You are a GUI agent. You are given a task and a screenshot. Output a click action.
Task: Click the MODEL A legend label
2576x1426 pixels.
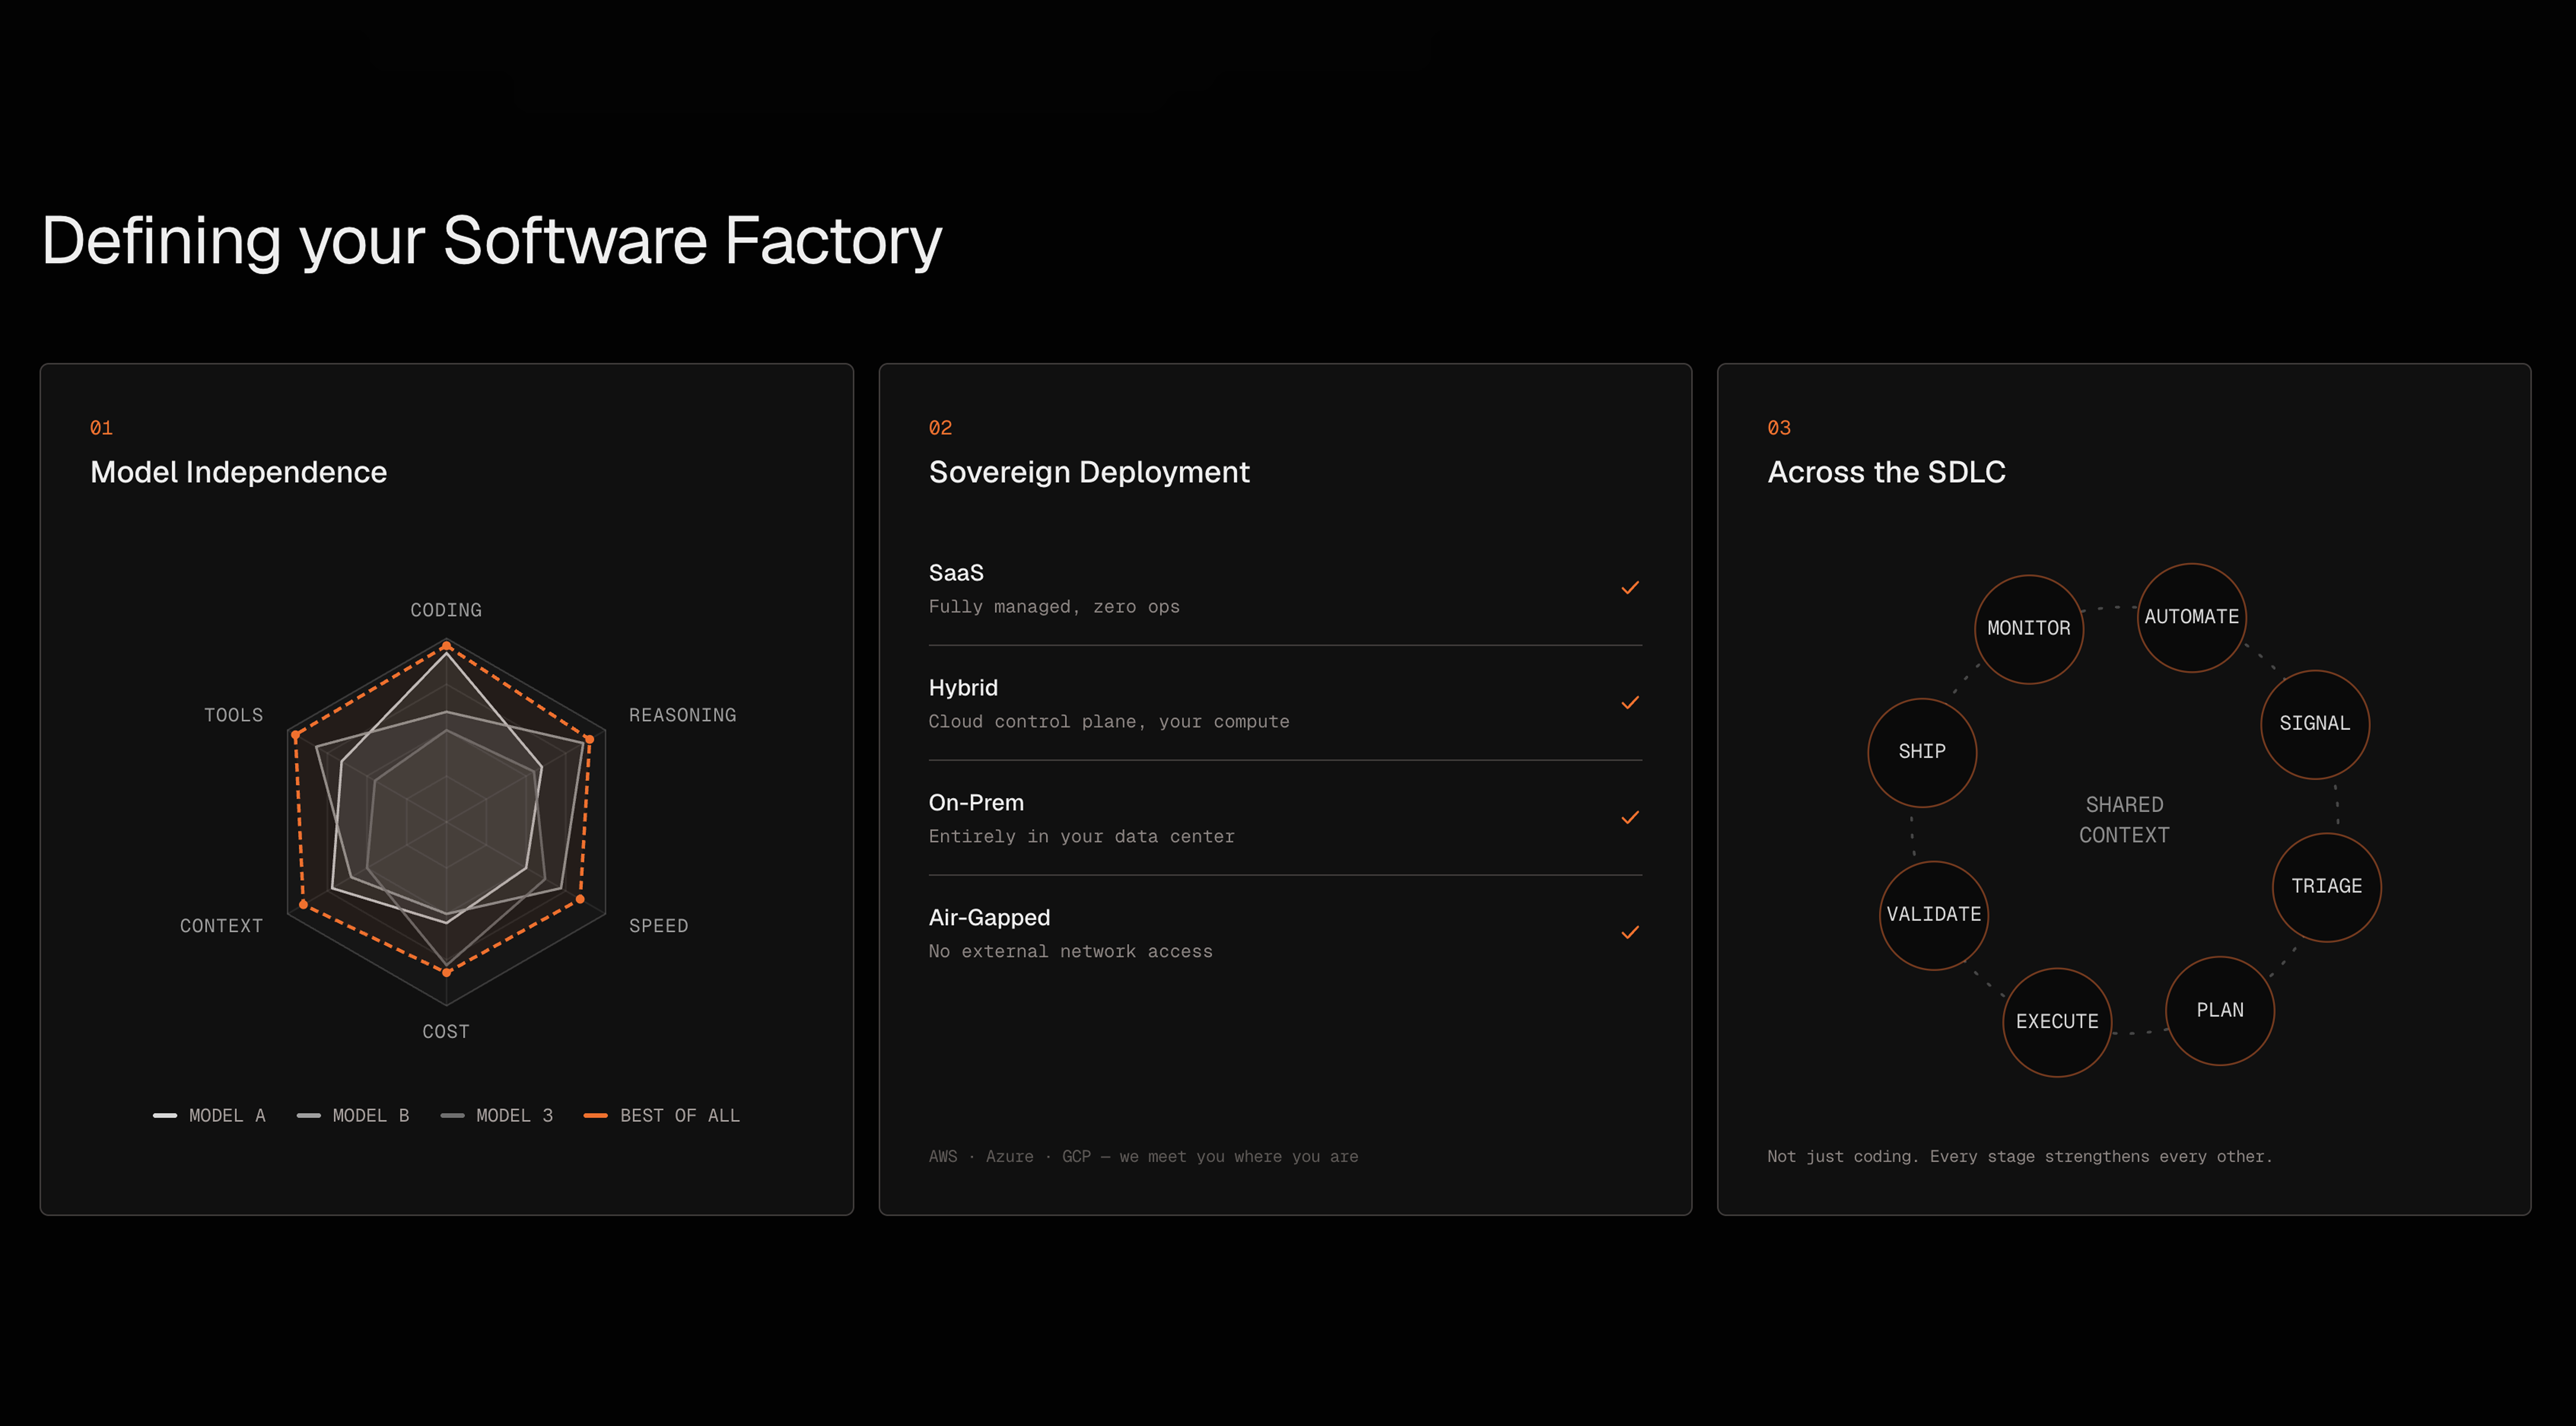click(x=227, y=1116)
